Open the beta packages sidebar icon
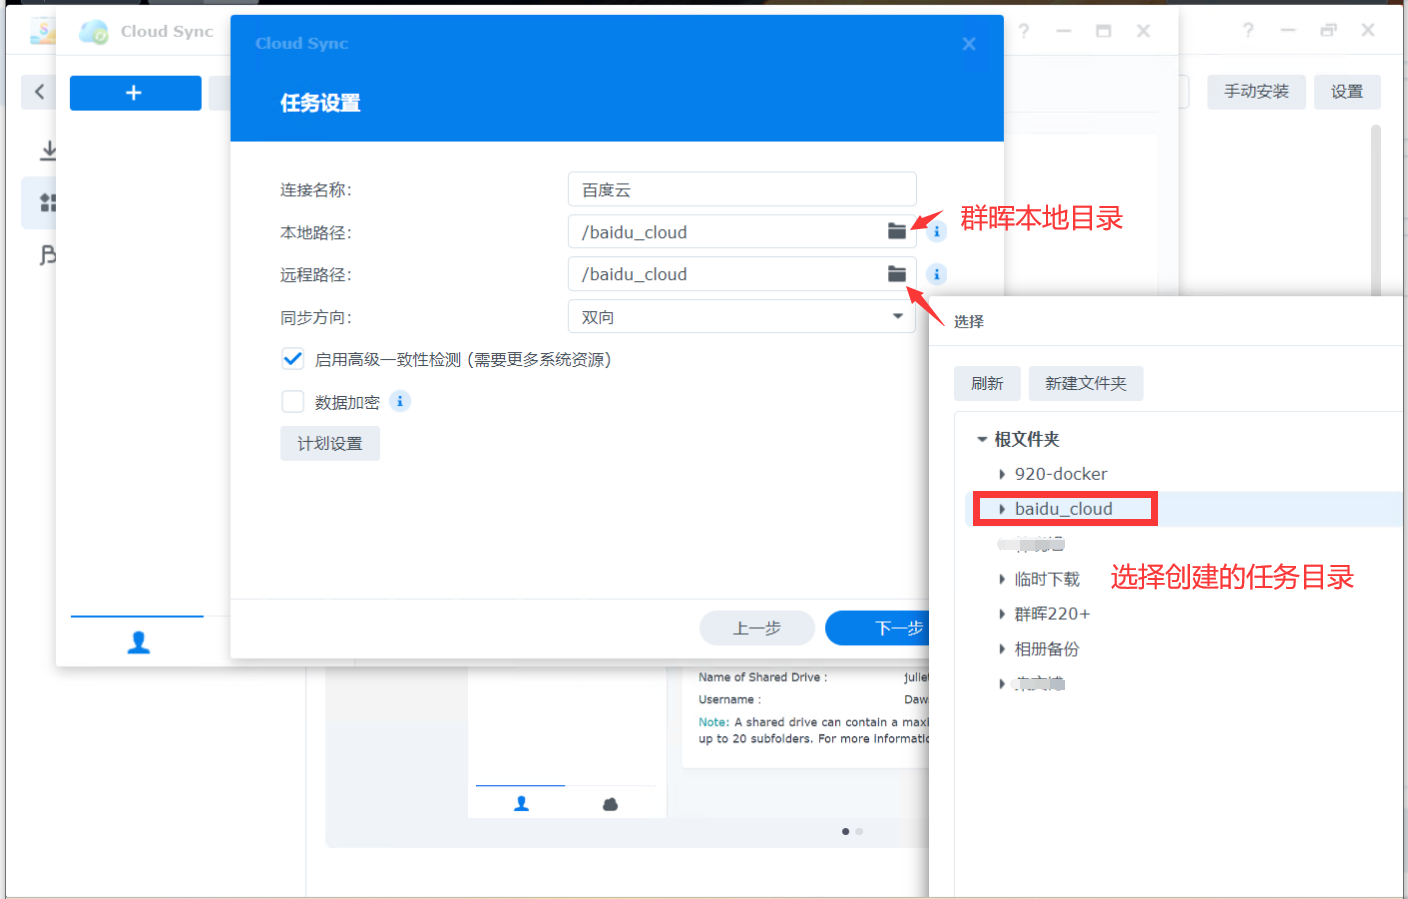Image resolution: width=1408 pixels, height=899 pixels. point(47,255)
